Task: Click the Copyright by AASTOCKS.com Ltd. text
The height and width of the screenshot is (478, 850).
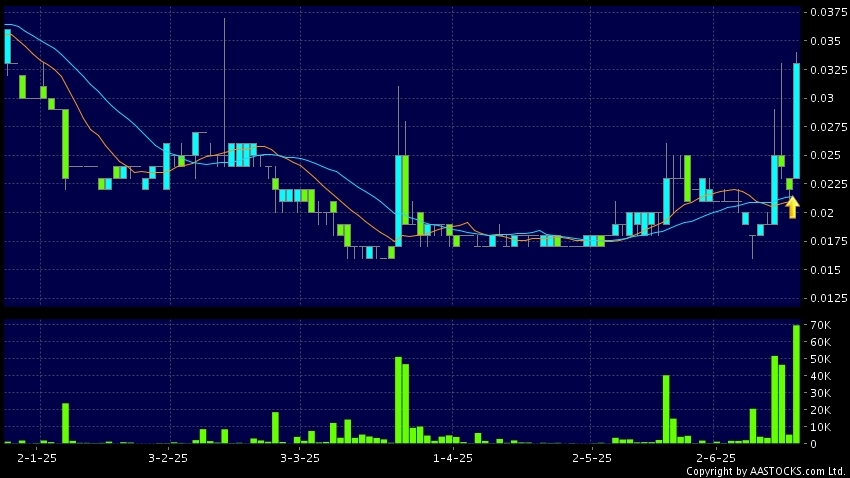Action: (766, 471)
